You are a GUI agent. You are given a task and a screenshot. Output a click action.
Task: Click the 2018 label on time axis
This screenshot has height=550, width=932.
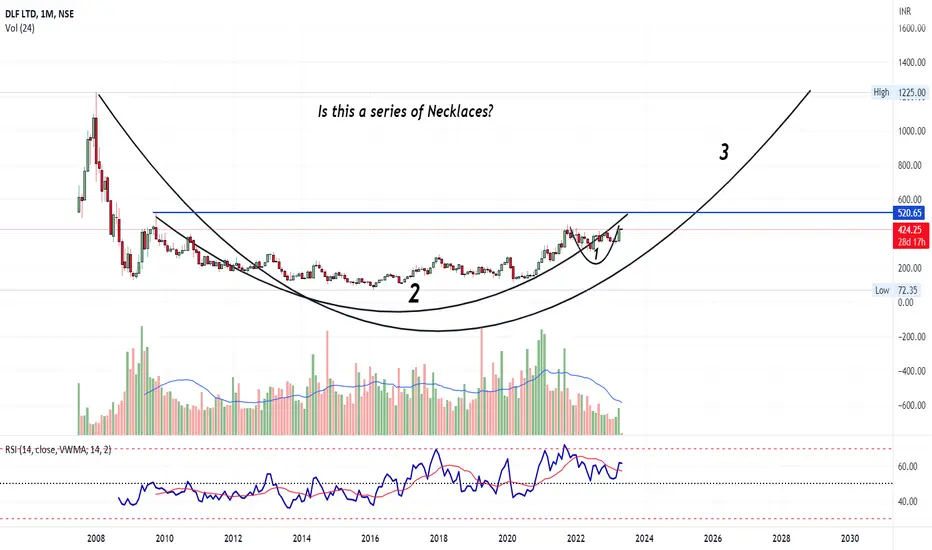click(439, 539)
